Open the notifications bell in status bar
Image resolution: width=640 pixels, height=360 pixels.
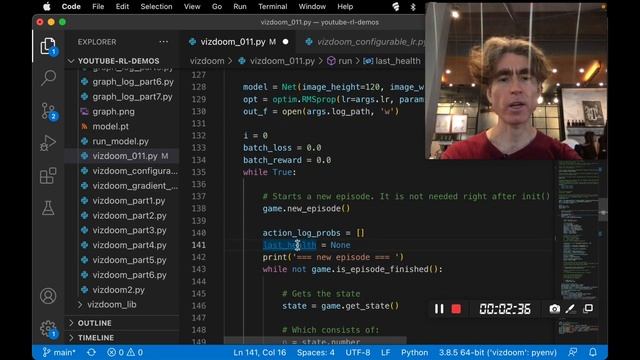593,352
